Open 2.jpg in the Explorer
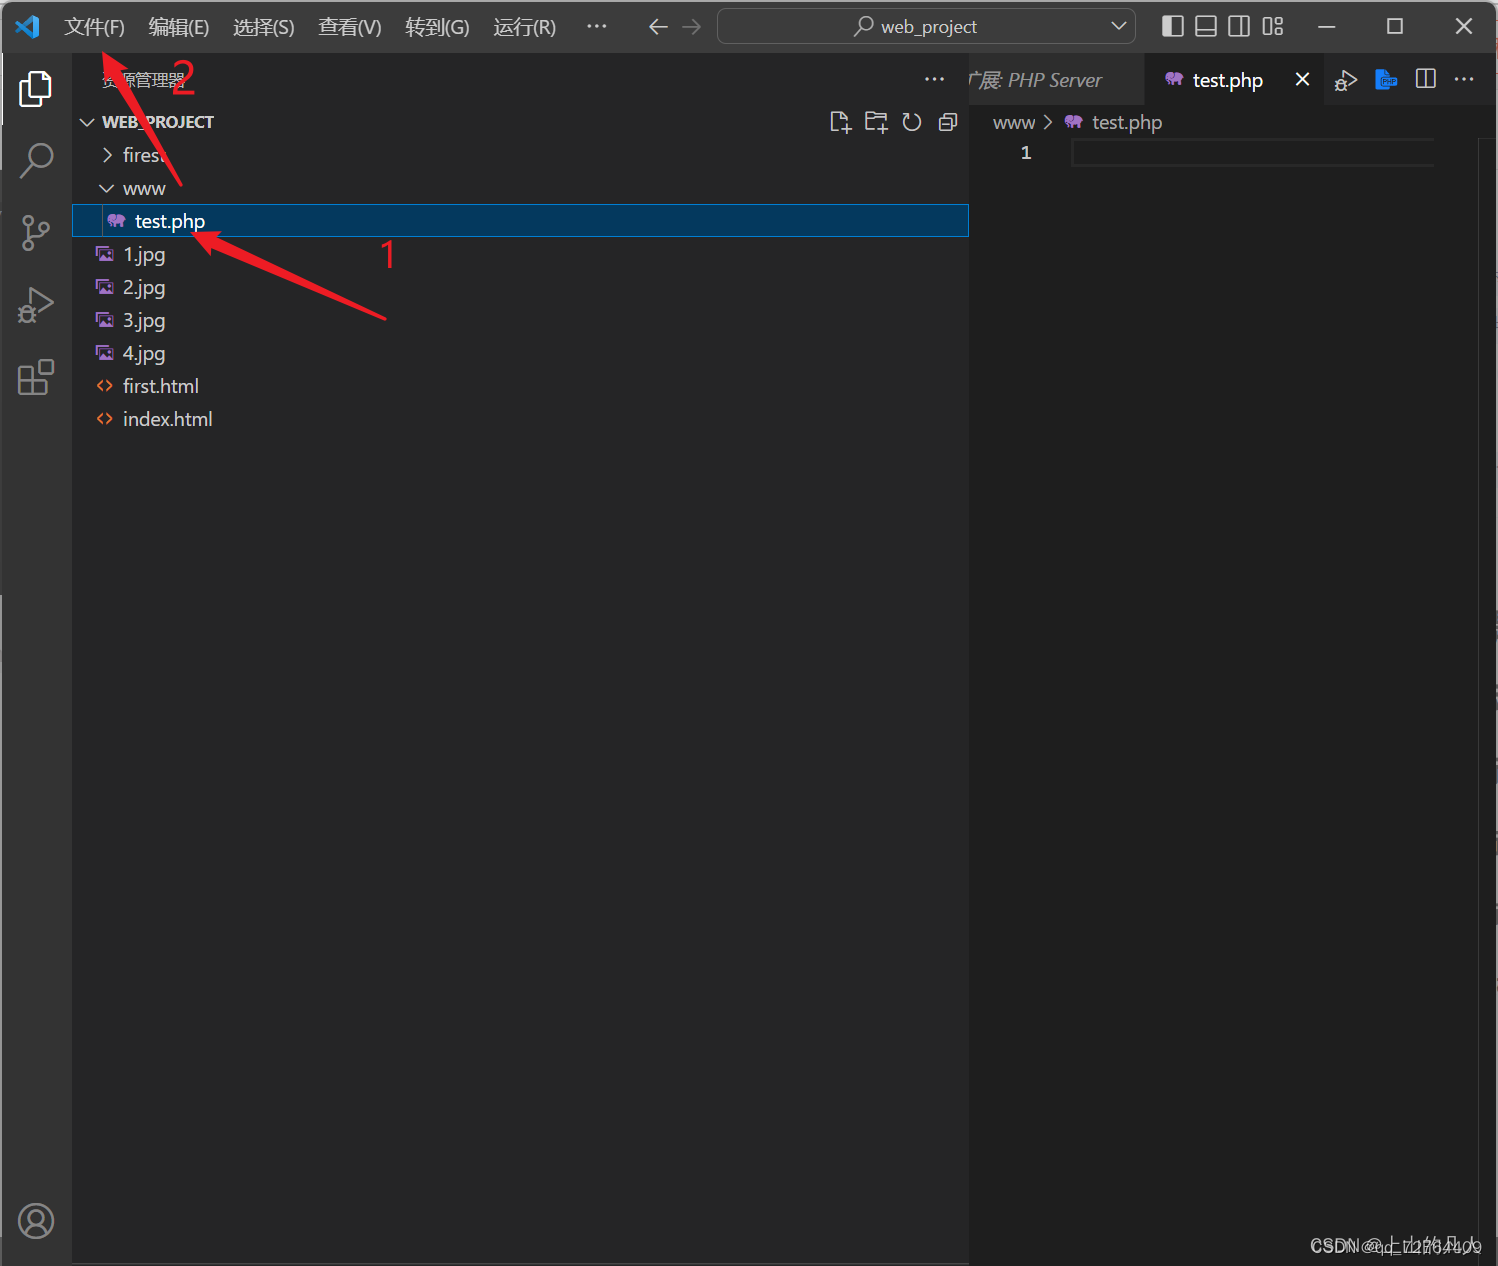Screen dimensions: 1498x1266 point(520,287)
